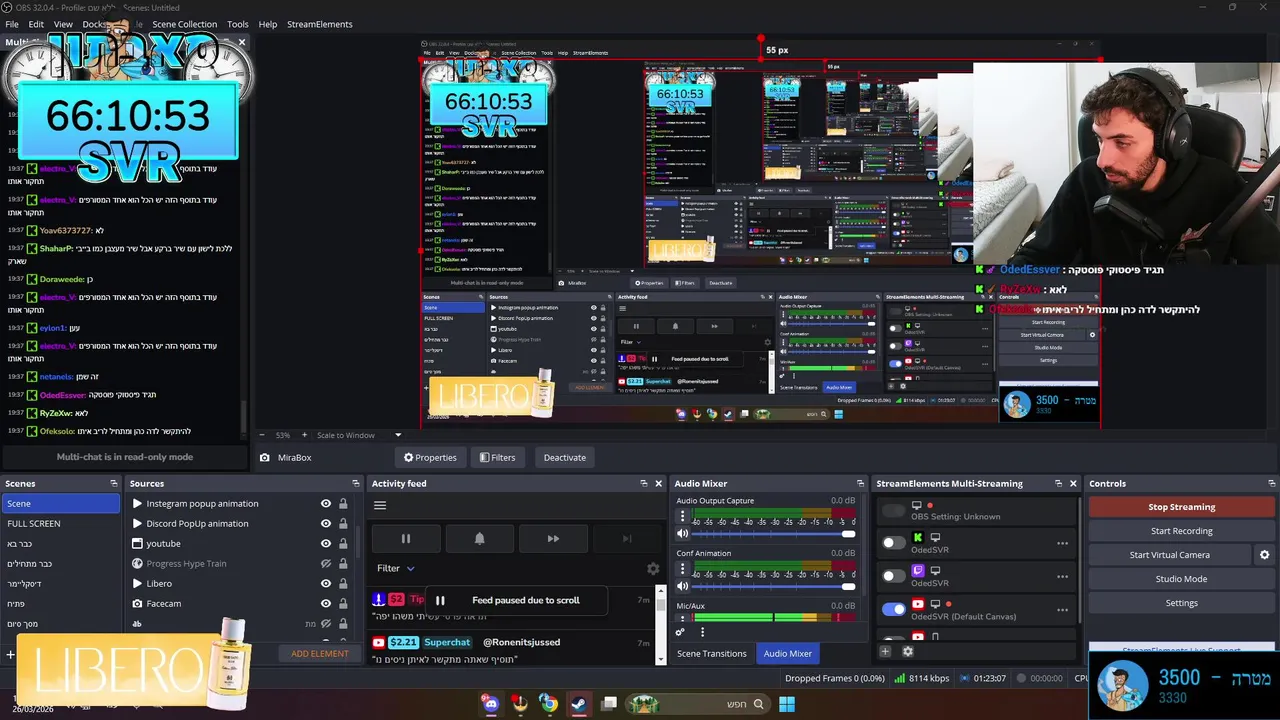This screenshot has height=720, width=1280.
Task: Open preview scaling dropdown arrow
Action: coord(397,435)
